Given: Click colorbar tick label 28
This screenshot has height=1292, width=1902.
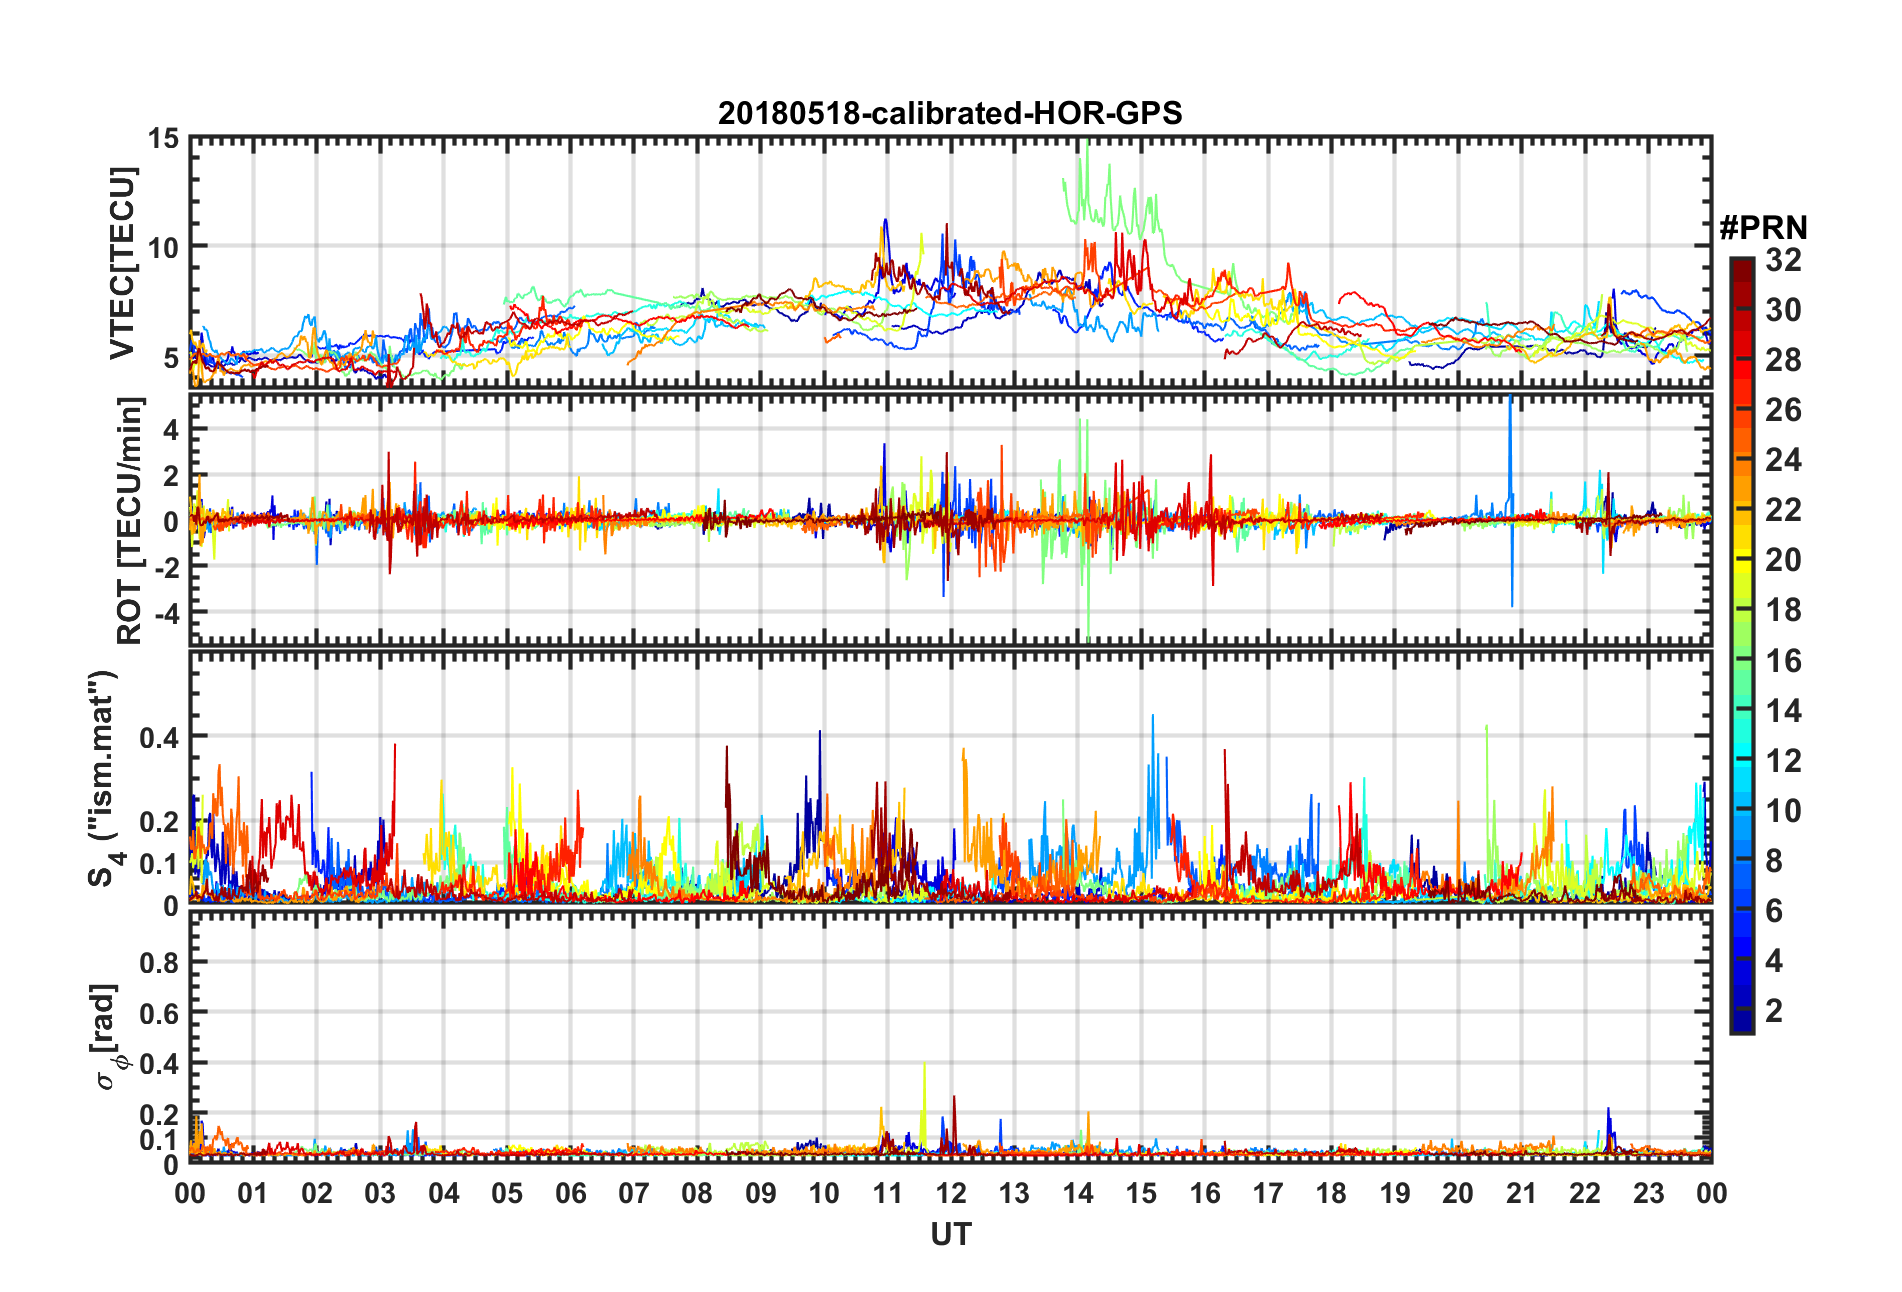Looking at the screenshot, I should coord(1783,360).
